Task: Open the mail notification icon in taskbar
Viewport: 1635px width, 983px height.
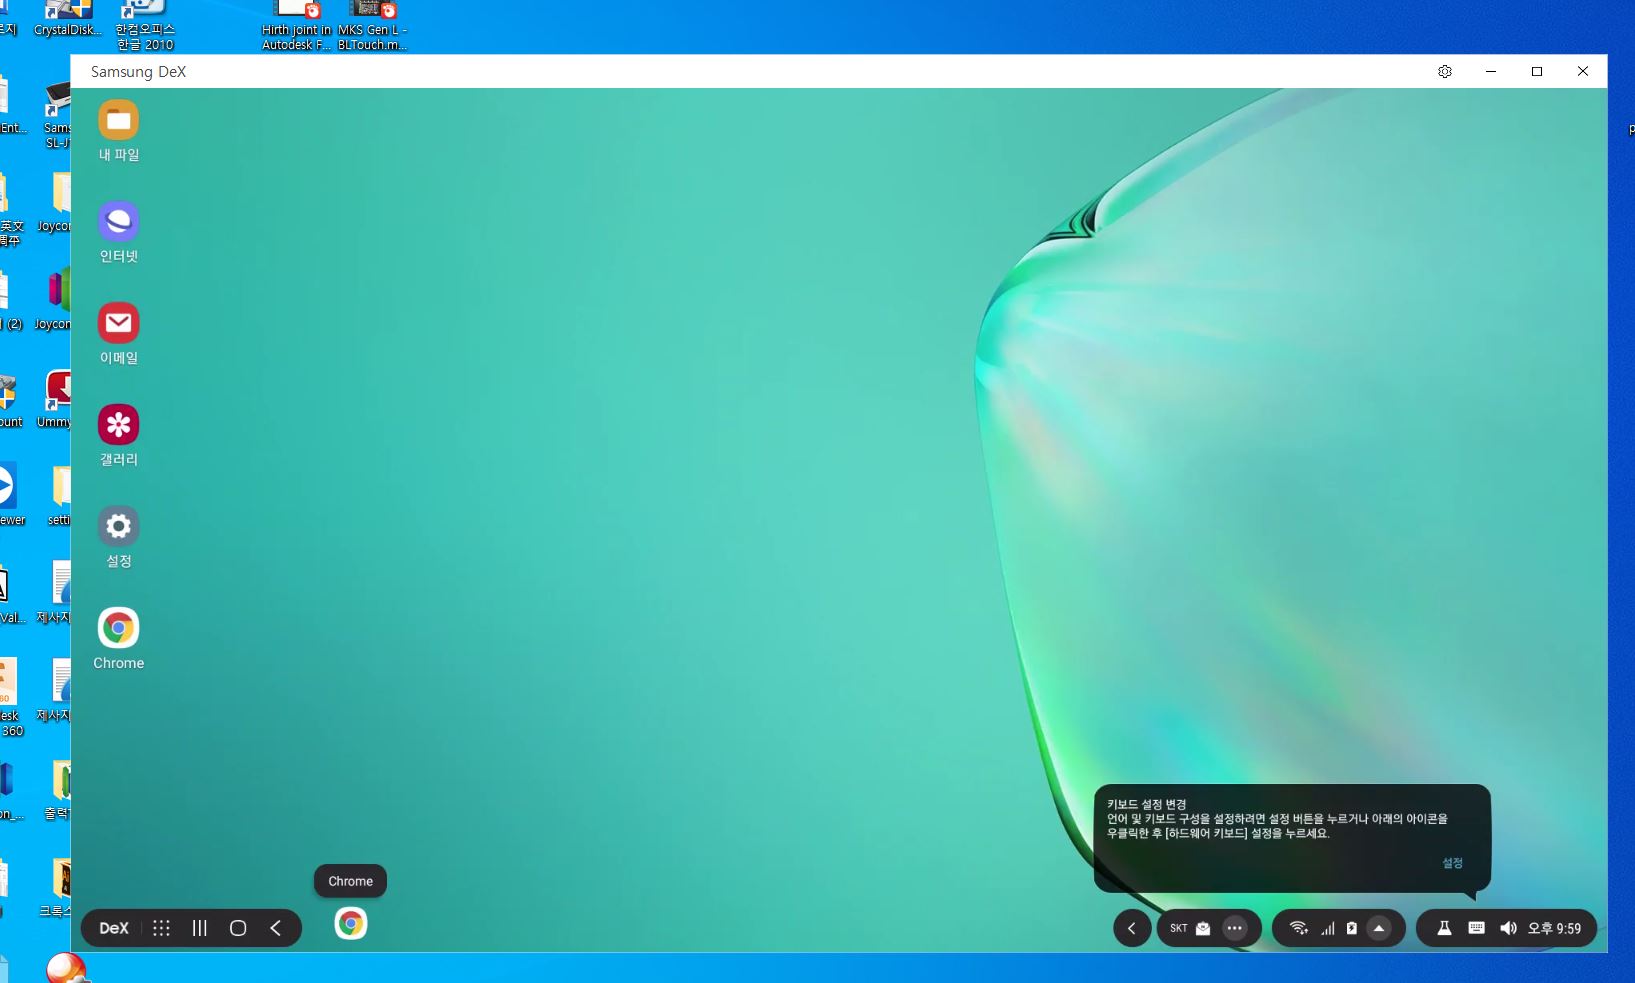Action: point(1203,928)
